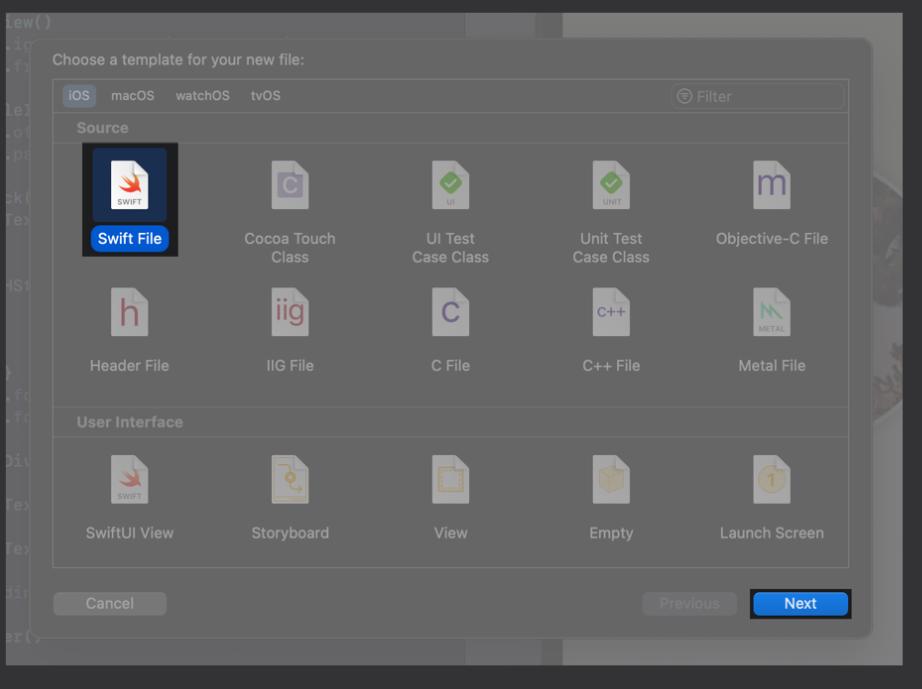Pick the UI Test Case Class template
This screenshot has width=922, height=689.
click(450, 212)
